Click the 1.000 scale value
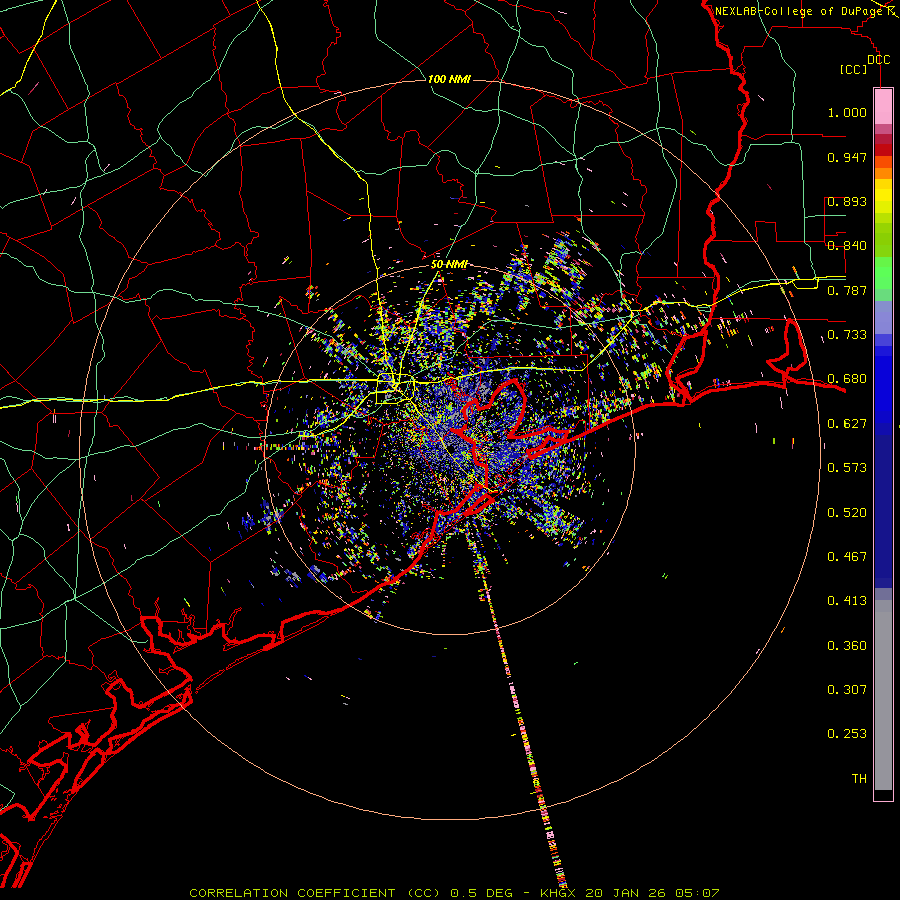Screen dimensions: 900x900 coord(847,112)
